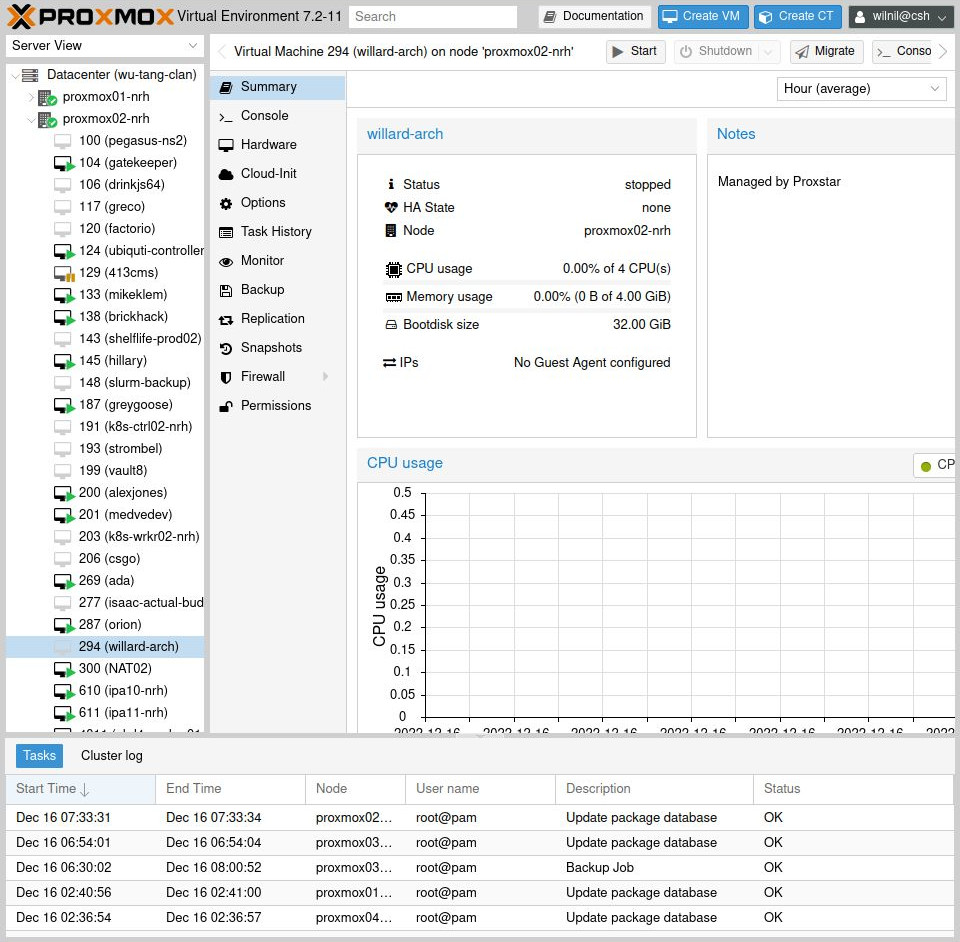Viewport: 960px width, 942px height.
Task: Click the IPs exchange arrows icon
Action: (389, 363)
